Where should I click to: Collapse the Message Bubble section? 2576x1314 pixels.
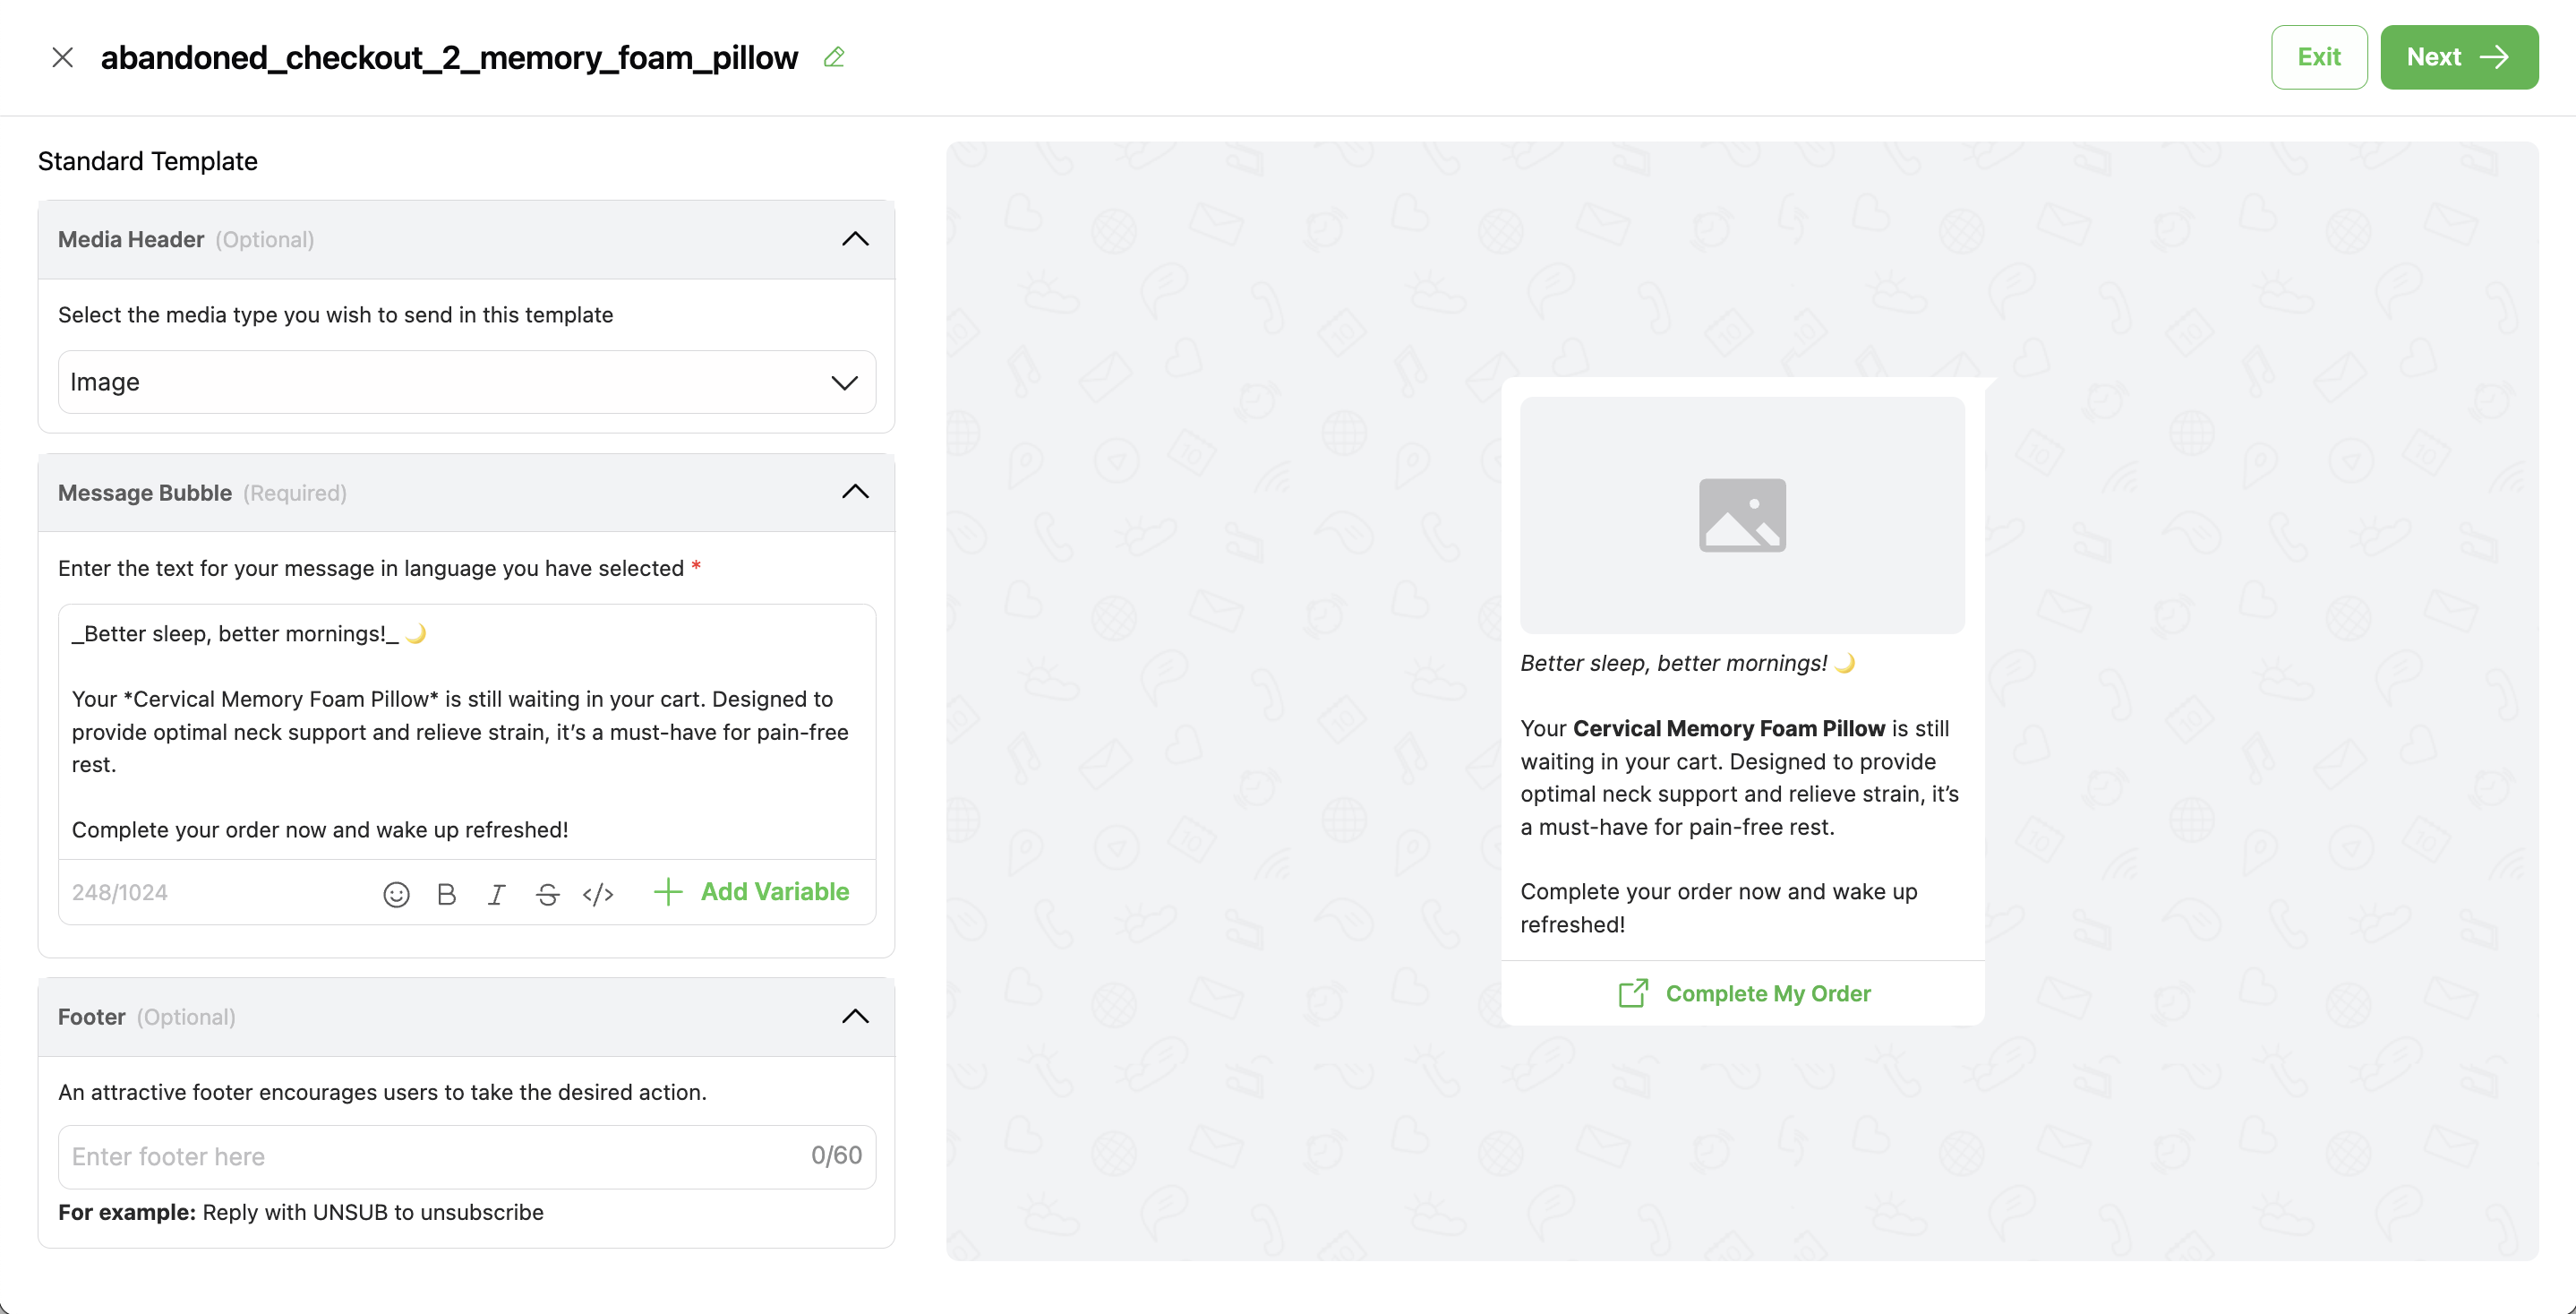click(855, 492)
